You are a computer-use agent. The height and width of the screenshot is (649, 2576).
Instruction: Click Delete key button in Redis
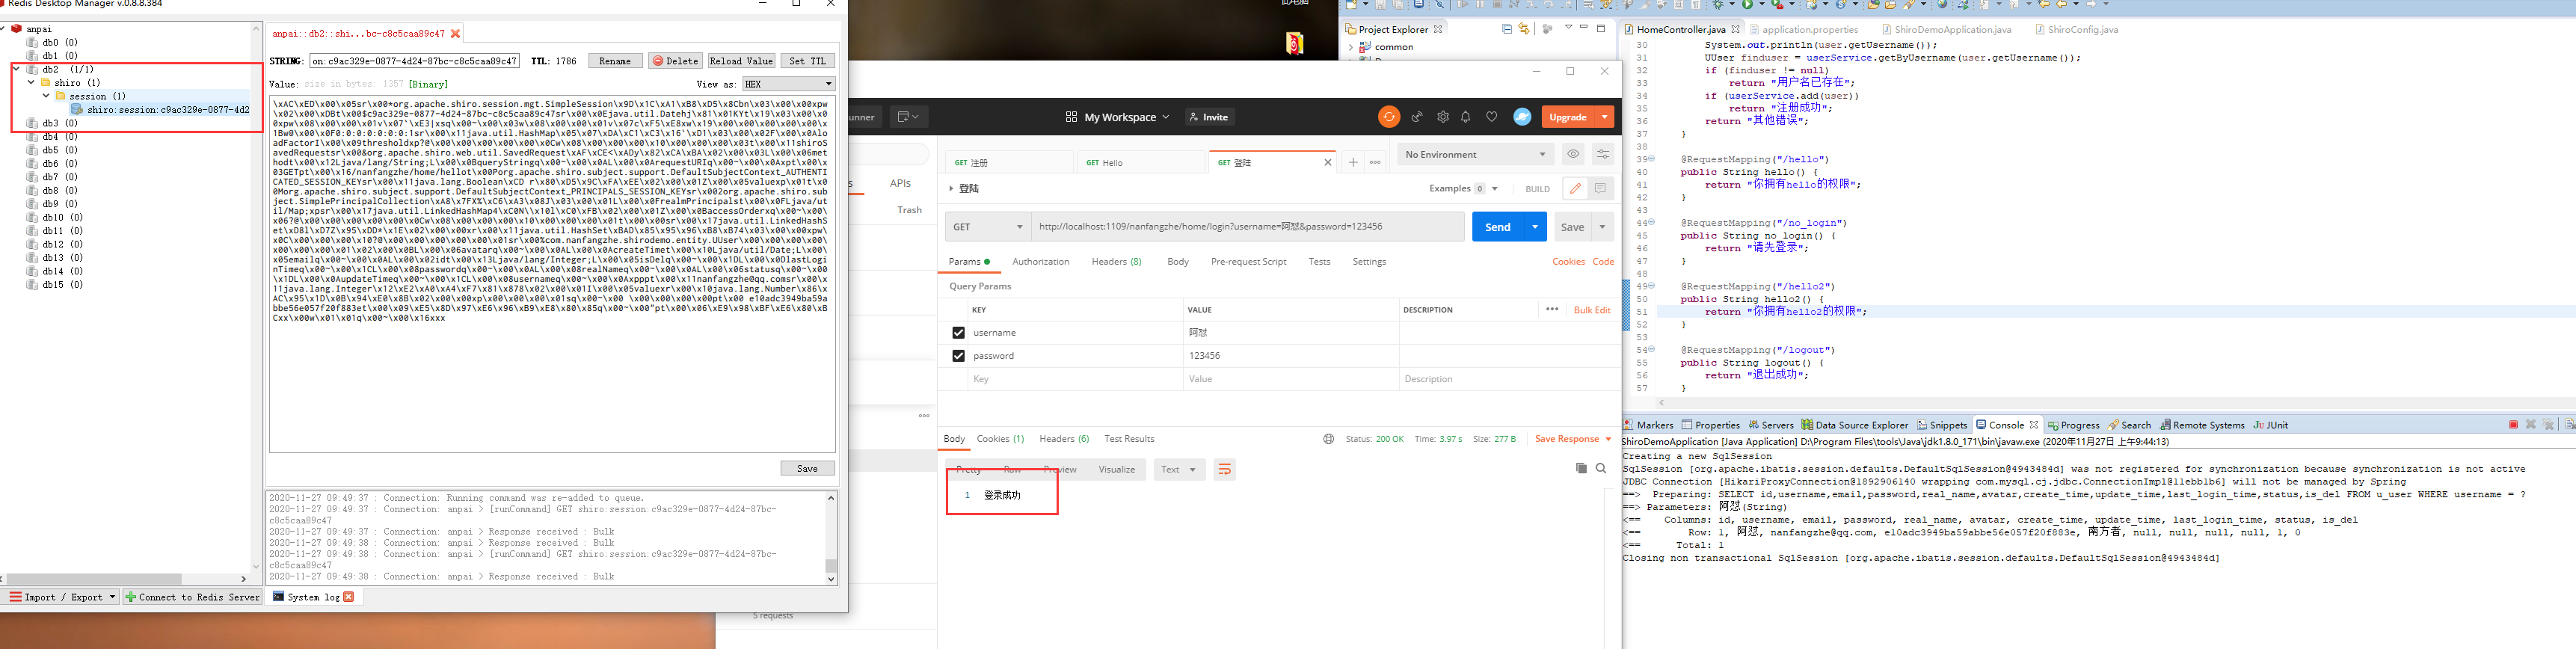[675, 61]
